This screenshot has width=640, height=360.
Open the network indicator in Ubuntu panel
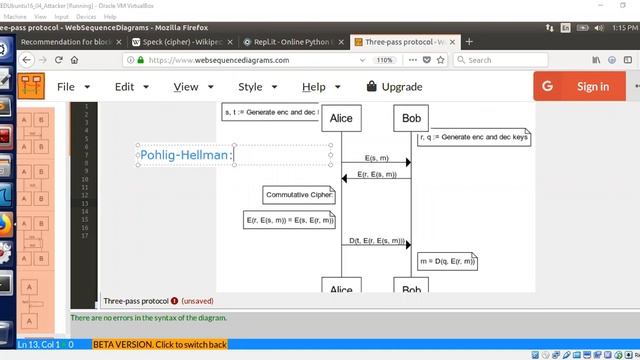tap(549, 28)
